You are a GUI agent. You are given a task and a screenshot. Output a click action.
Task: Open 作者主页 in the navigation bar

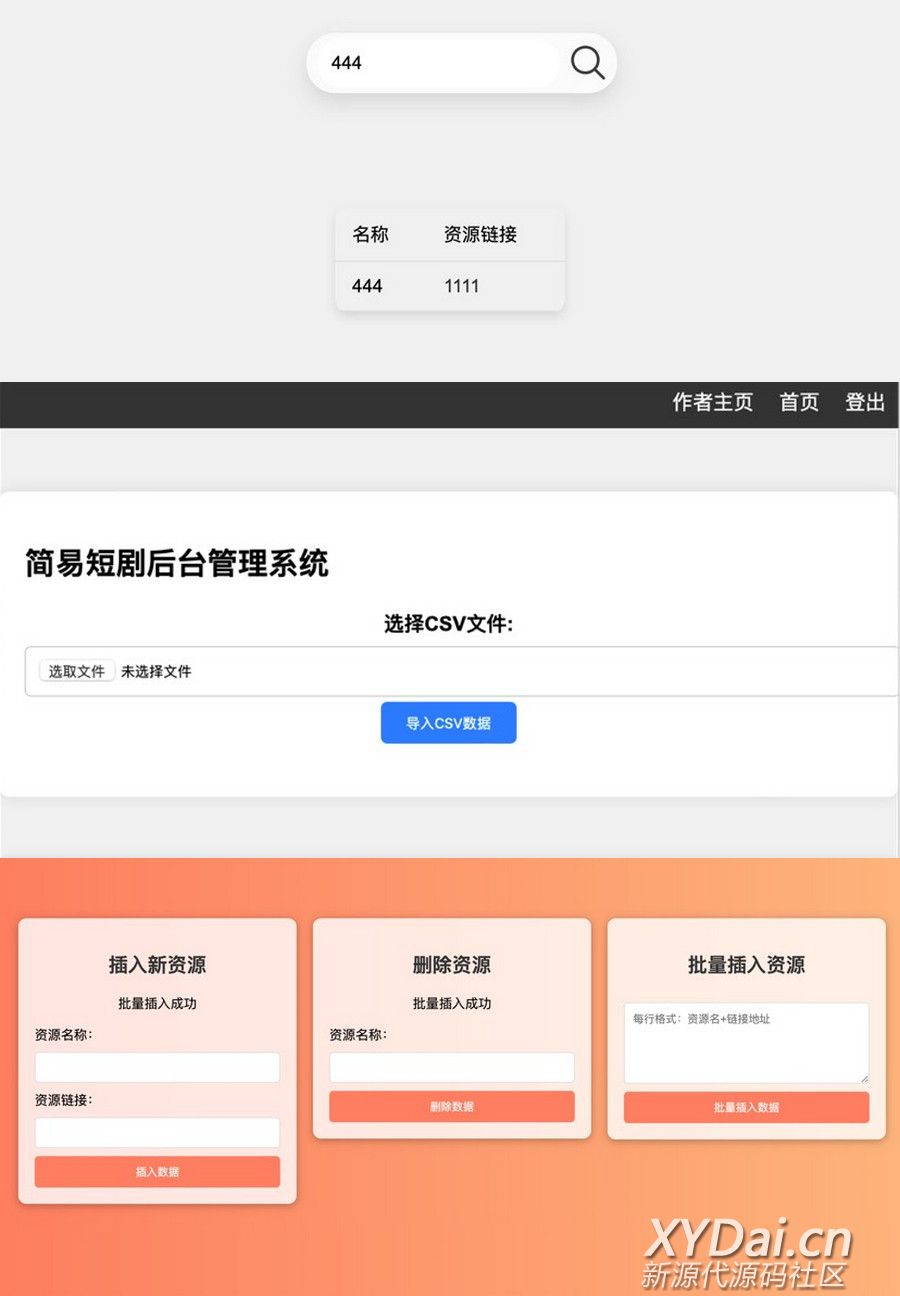[x=712, y=402]
